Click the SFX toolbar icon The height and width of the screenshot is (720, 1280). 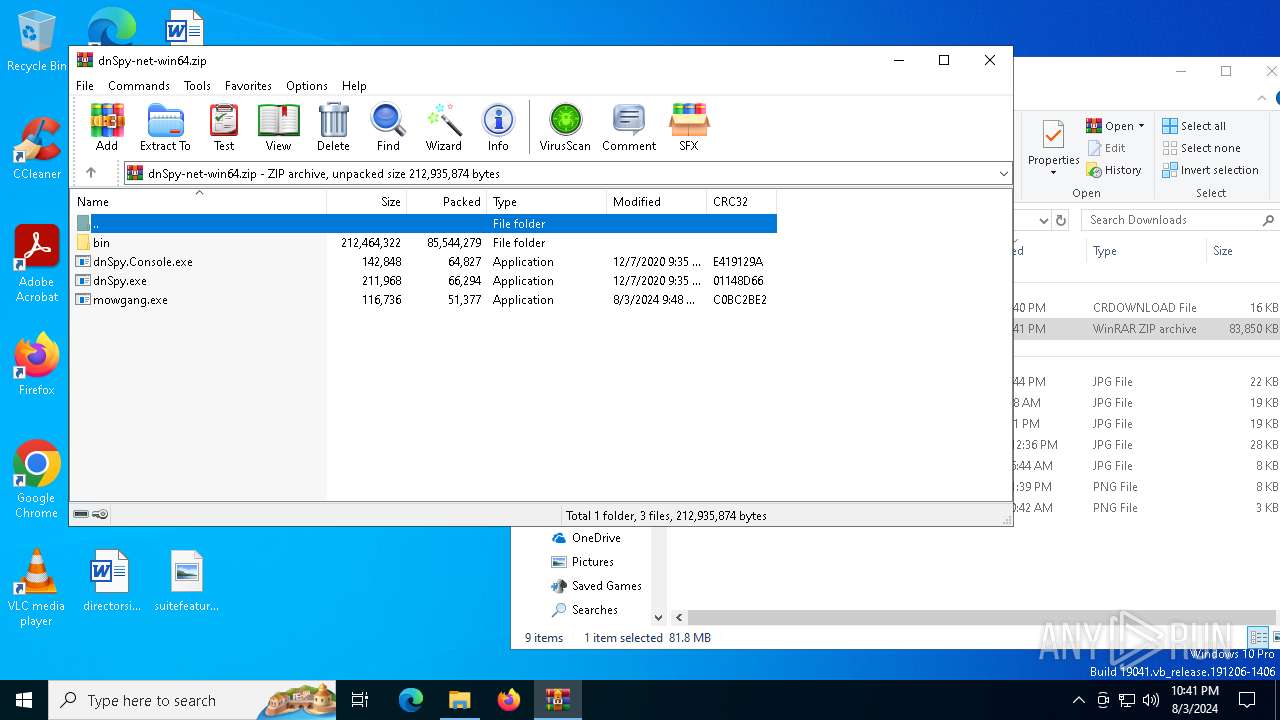[x=689, y=127]
